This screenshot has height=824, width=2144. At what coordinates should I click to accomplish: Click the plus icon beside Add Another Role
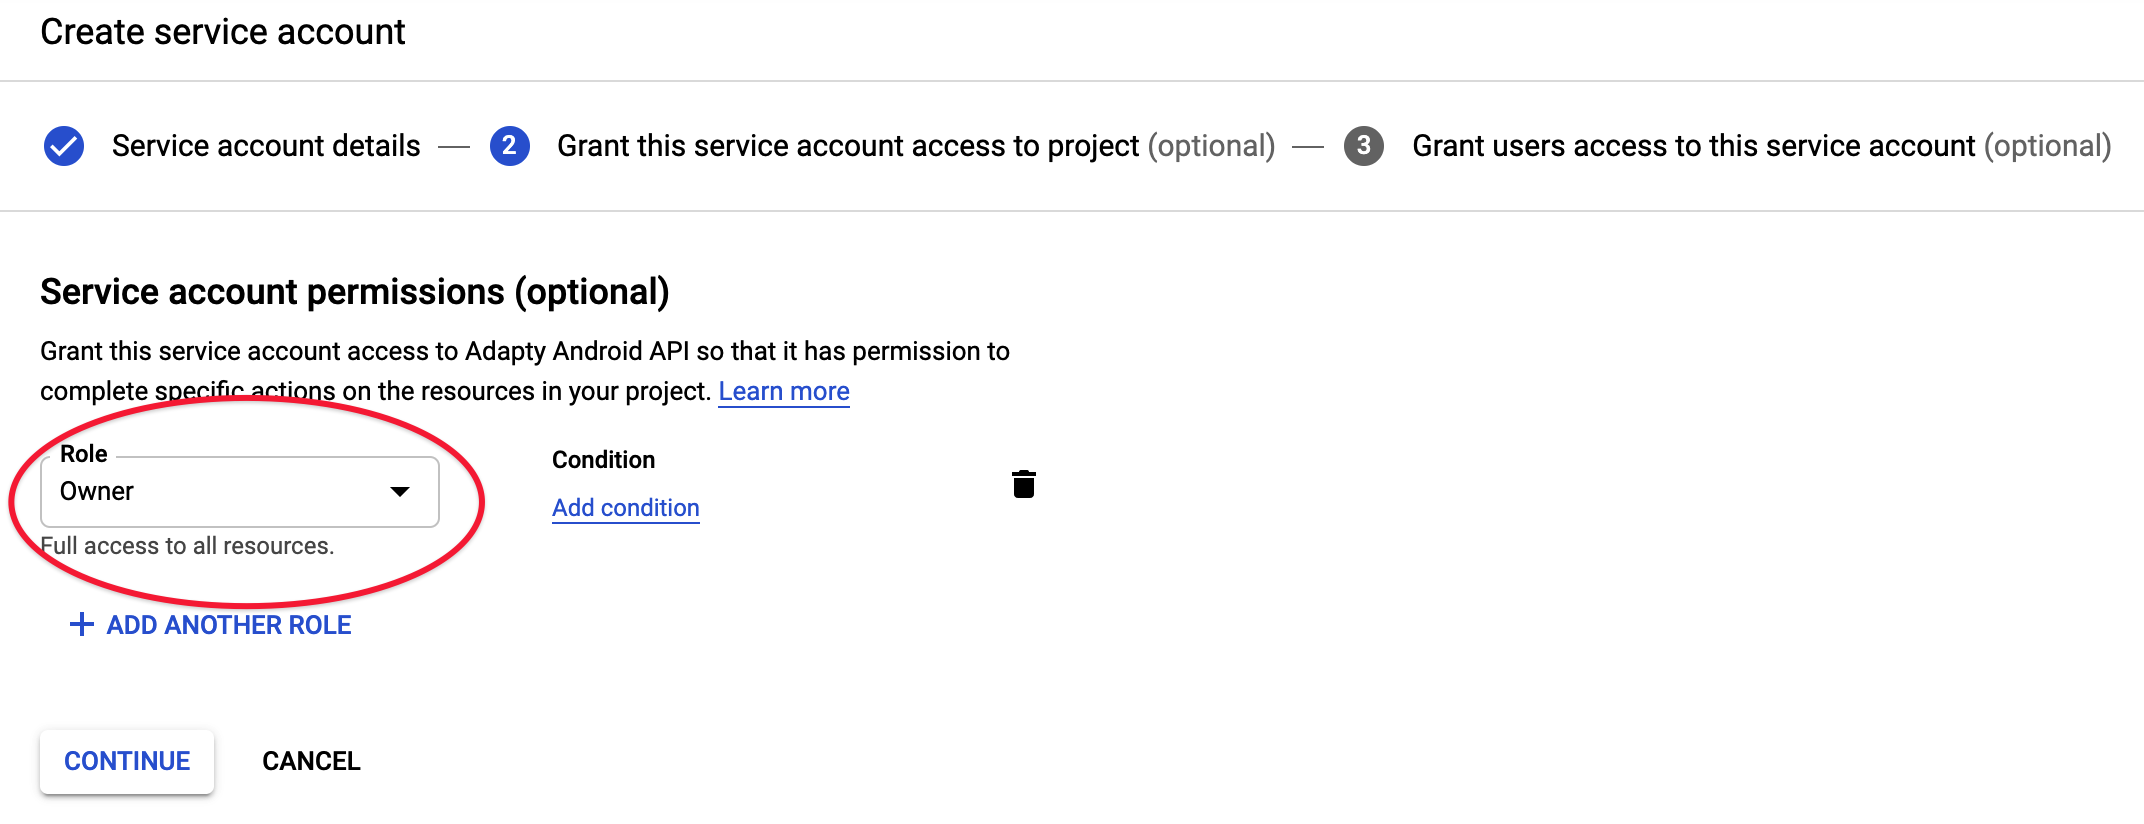pos(81,625)
